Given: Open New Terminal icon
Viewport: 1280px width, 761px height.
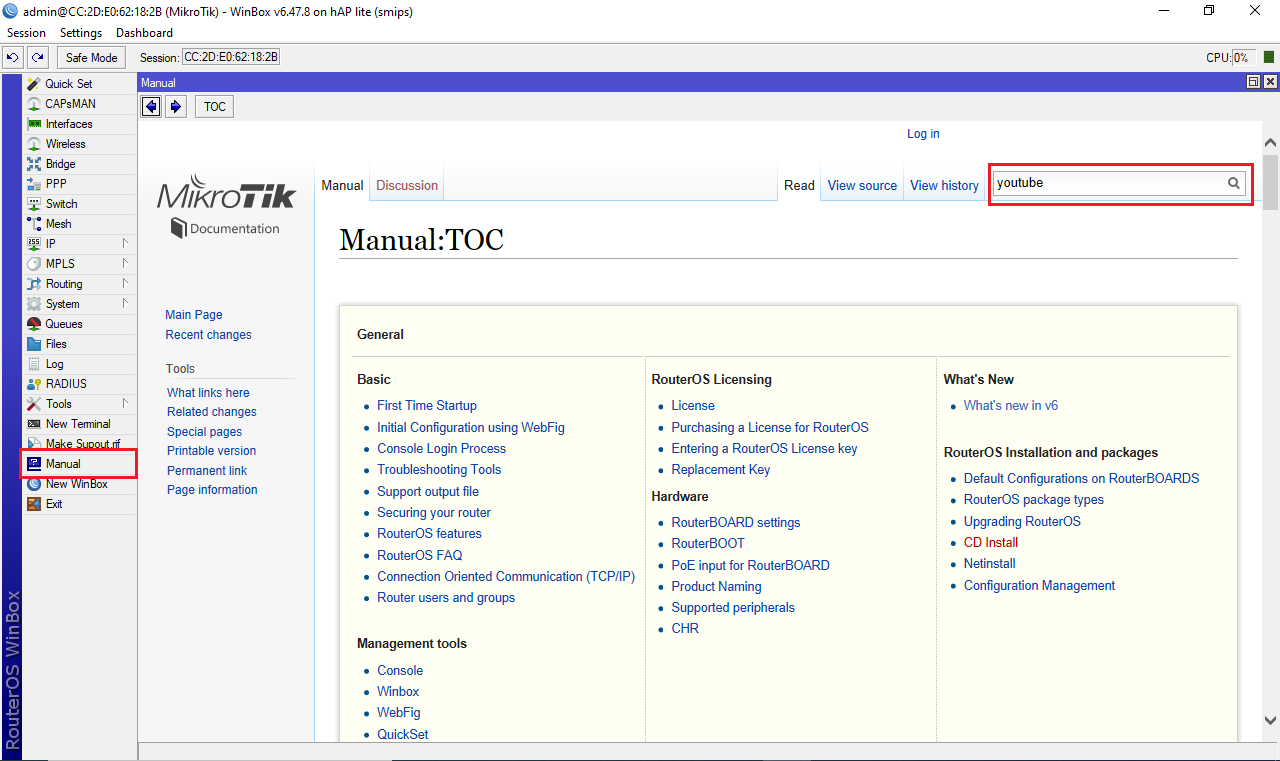Looking at the screenshot, I should tap(34, 424).
